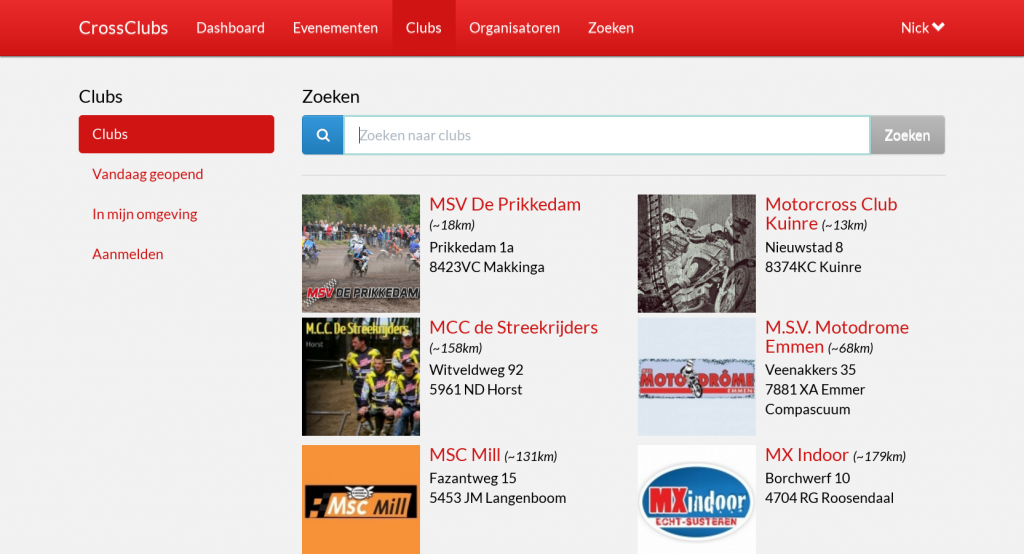Open the M.S.V. Motodrome Emmen title

(837, 336)
